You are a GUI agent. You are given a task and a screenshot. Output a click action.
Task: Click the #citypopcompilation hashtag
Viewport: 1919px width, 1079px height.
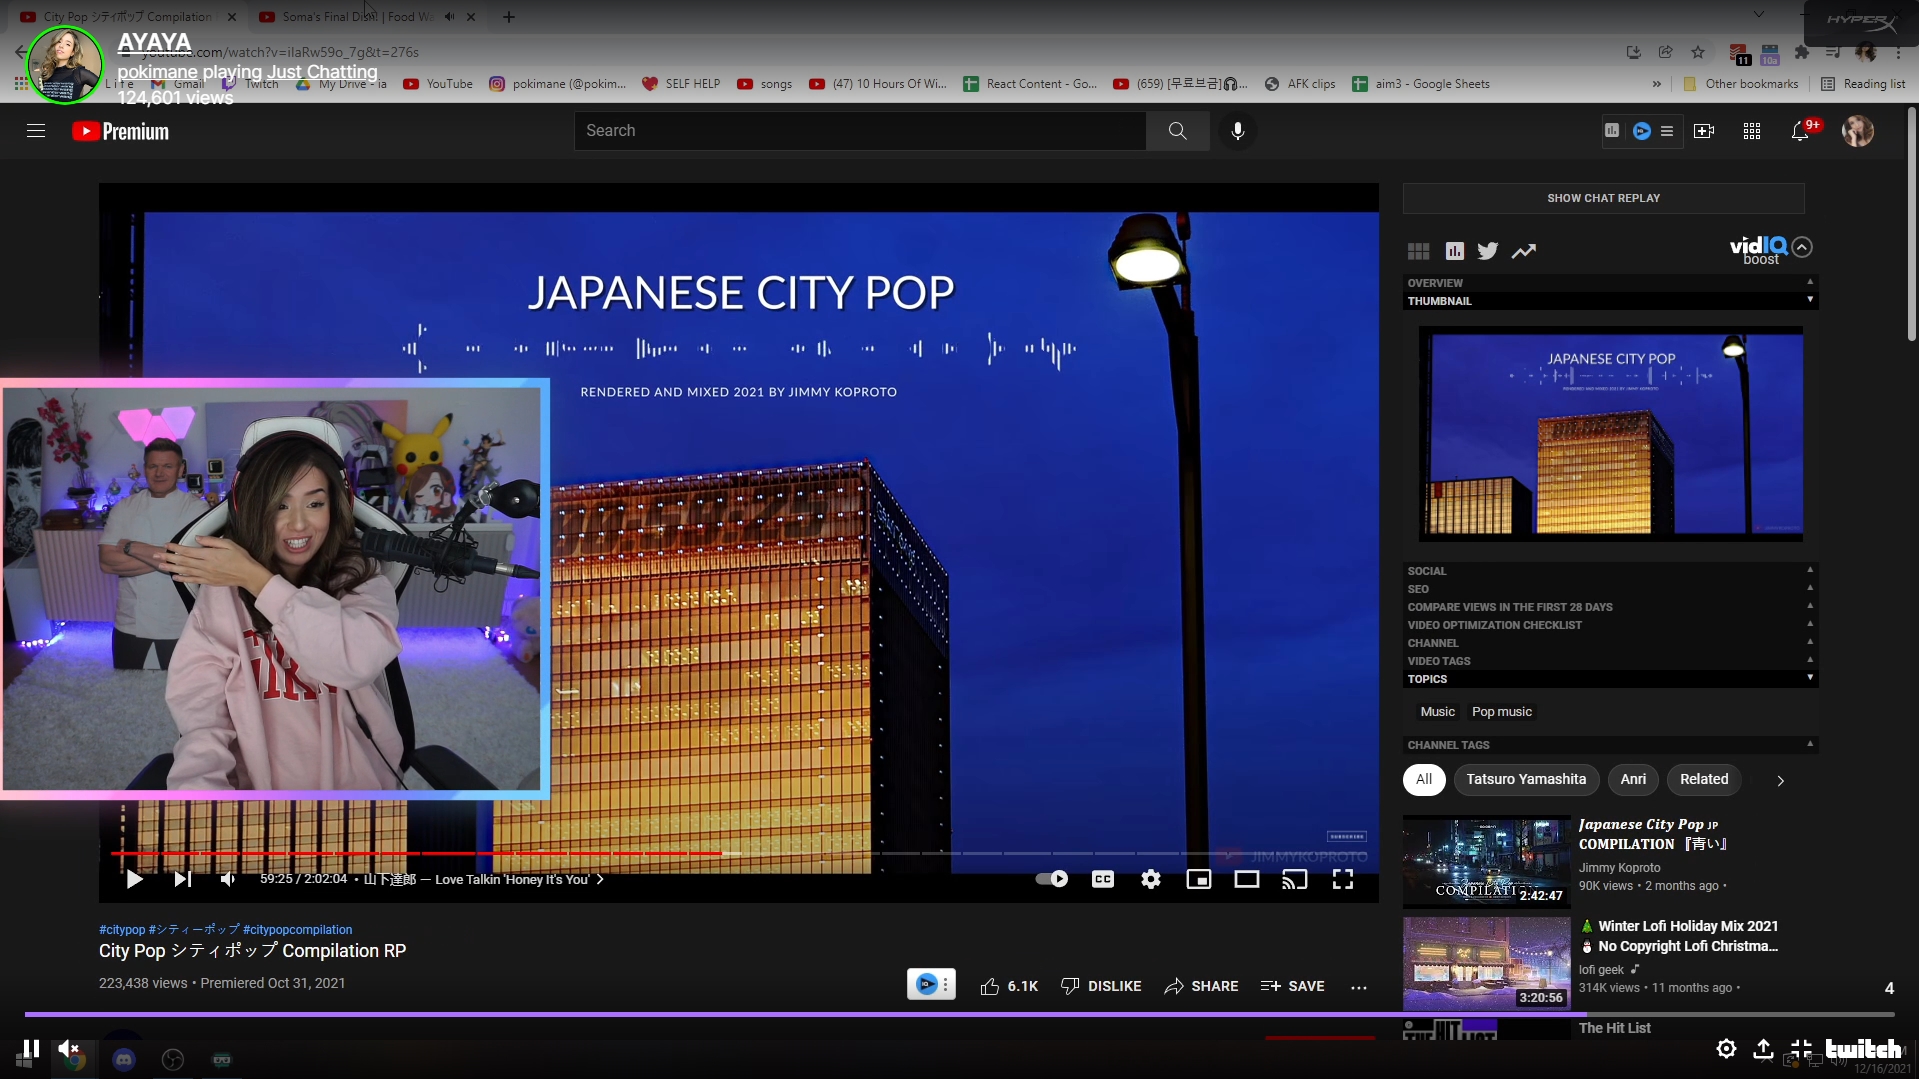point(297,930)
